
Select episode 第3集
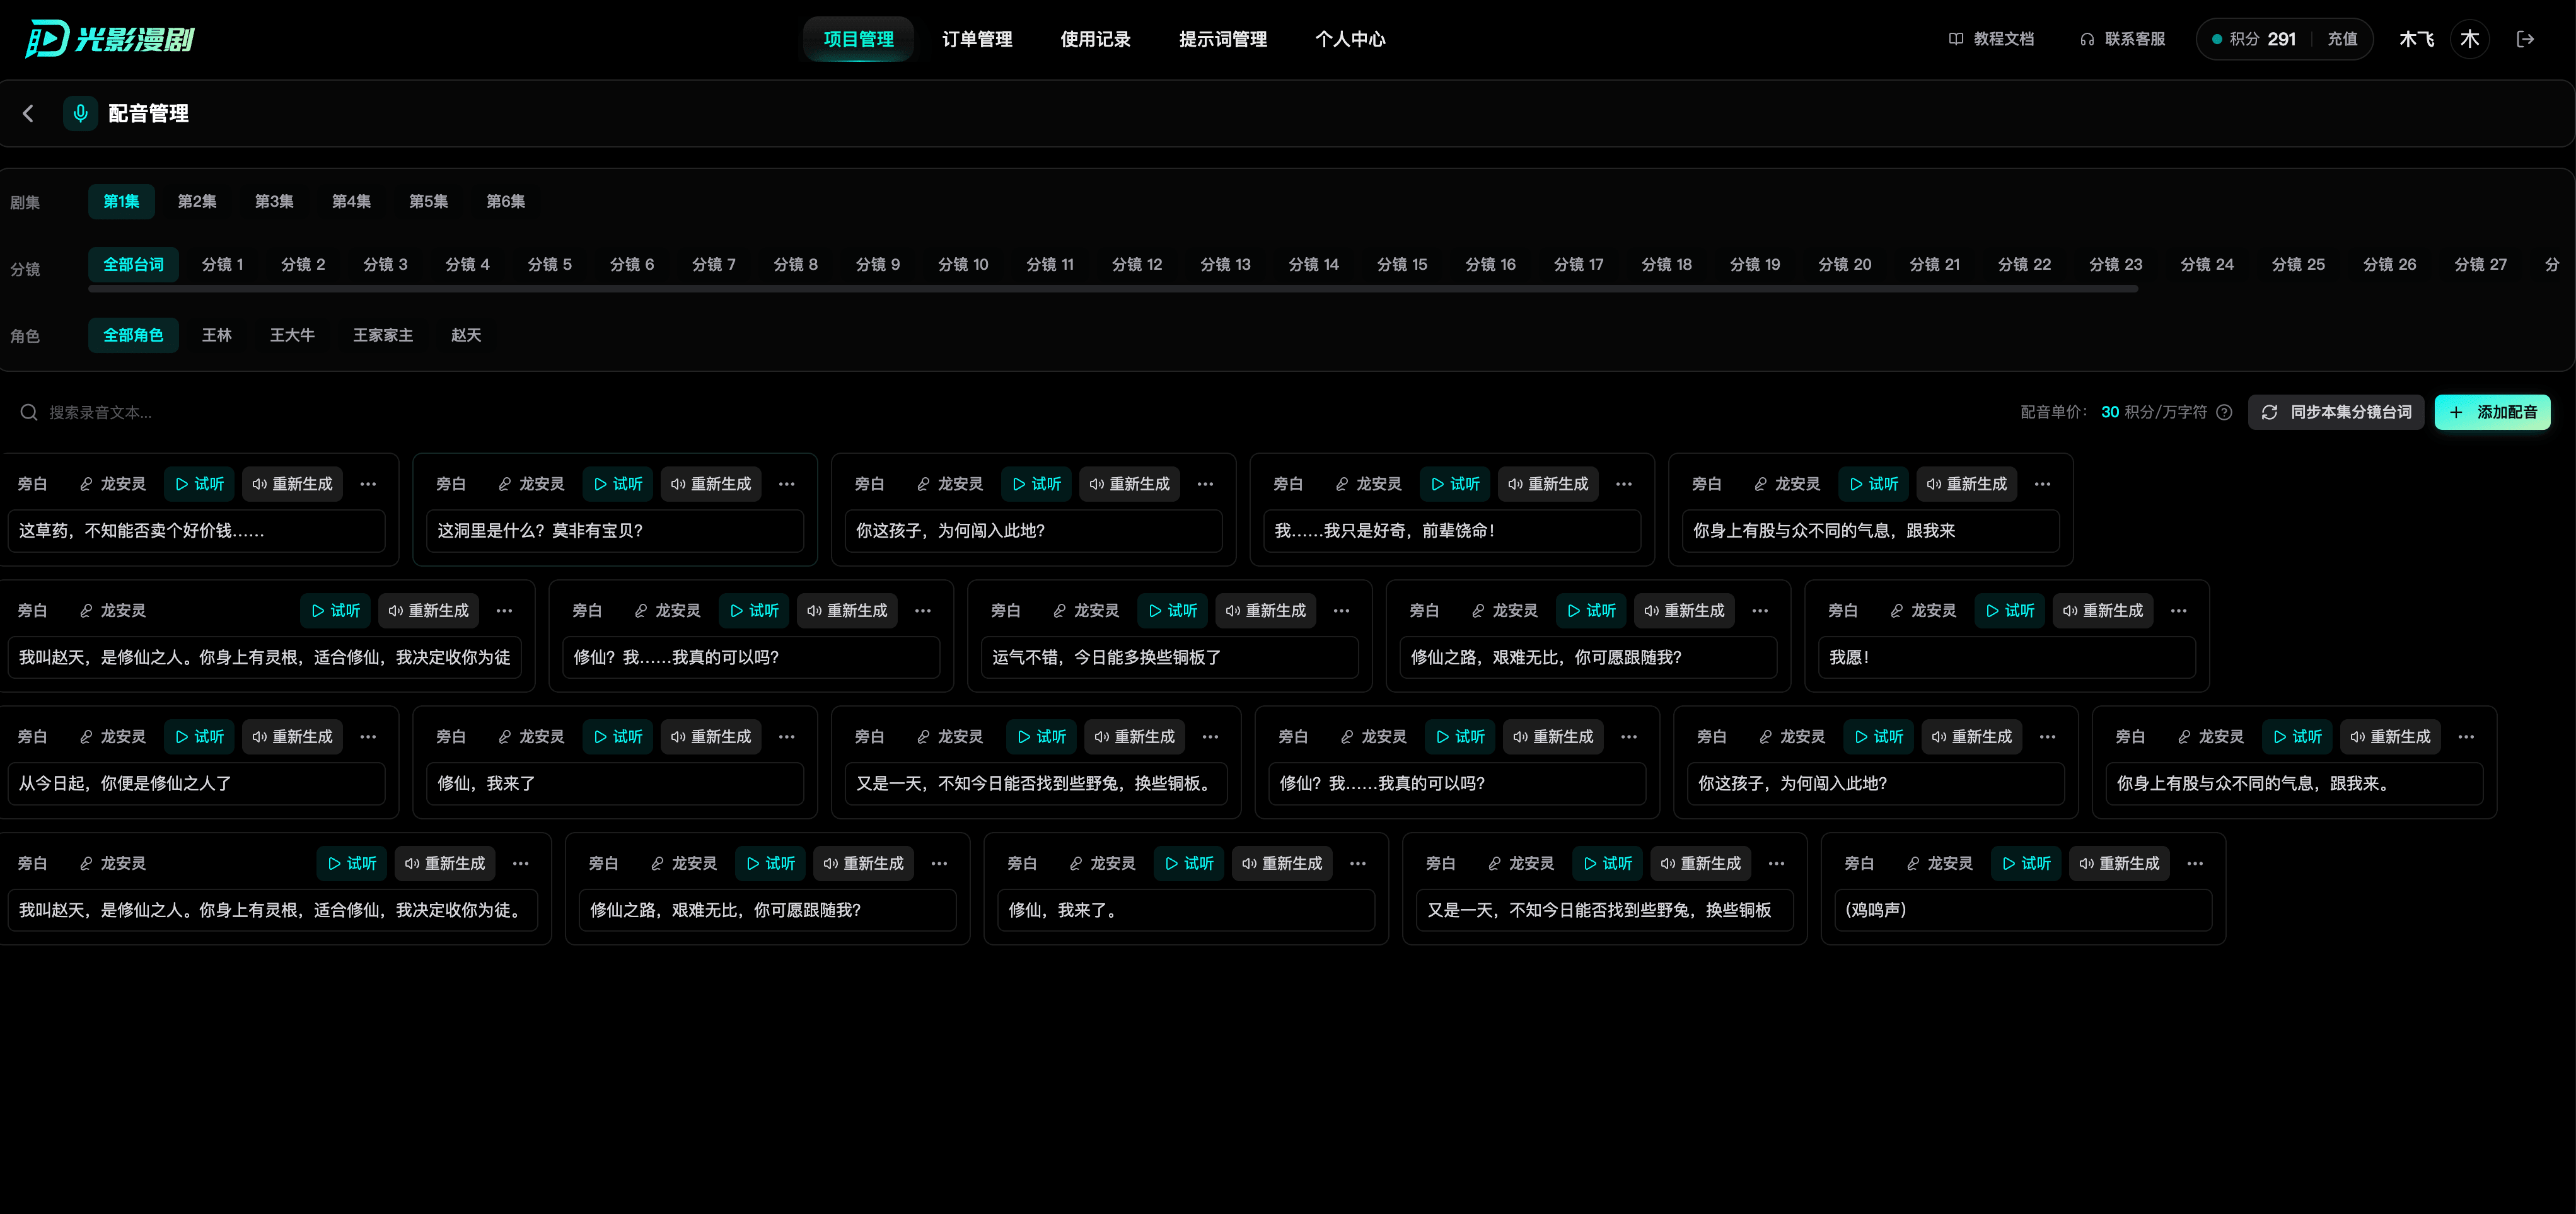tap(274, 201)
